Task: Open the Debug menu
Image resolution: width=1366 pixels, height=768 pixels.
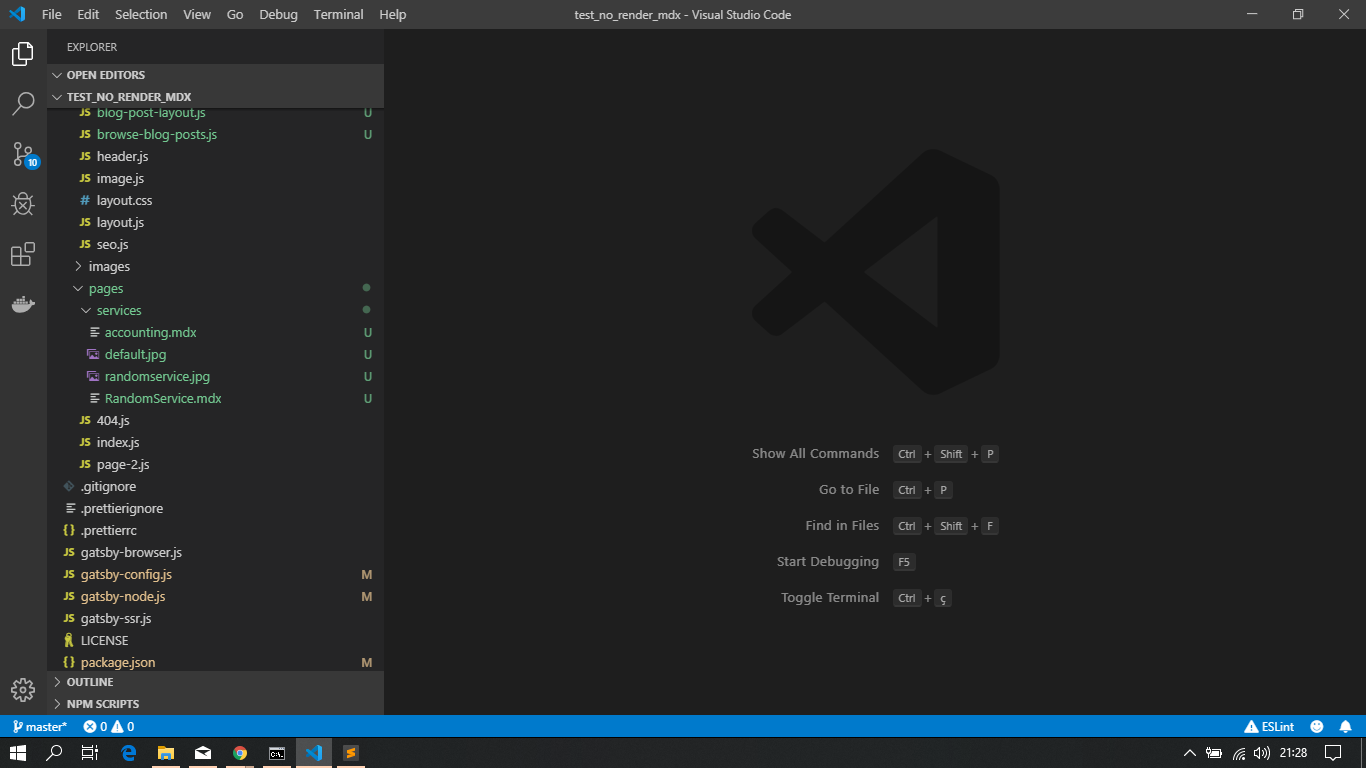Action: (278, 14)
